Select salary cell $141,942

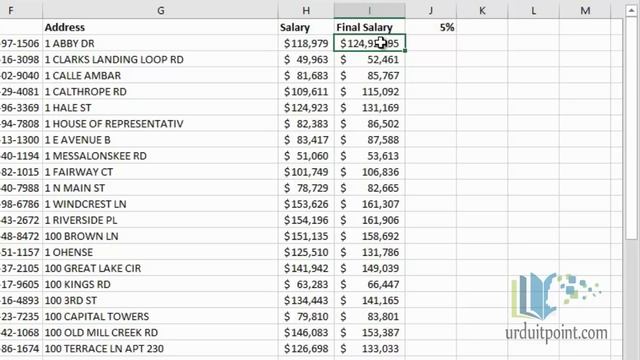coord(306,268)
